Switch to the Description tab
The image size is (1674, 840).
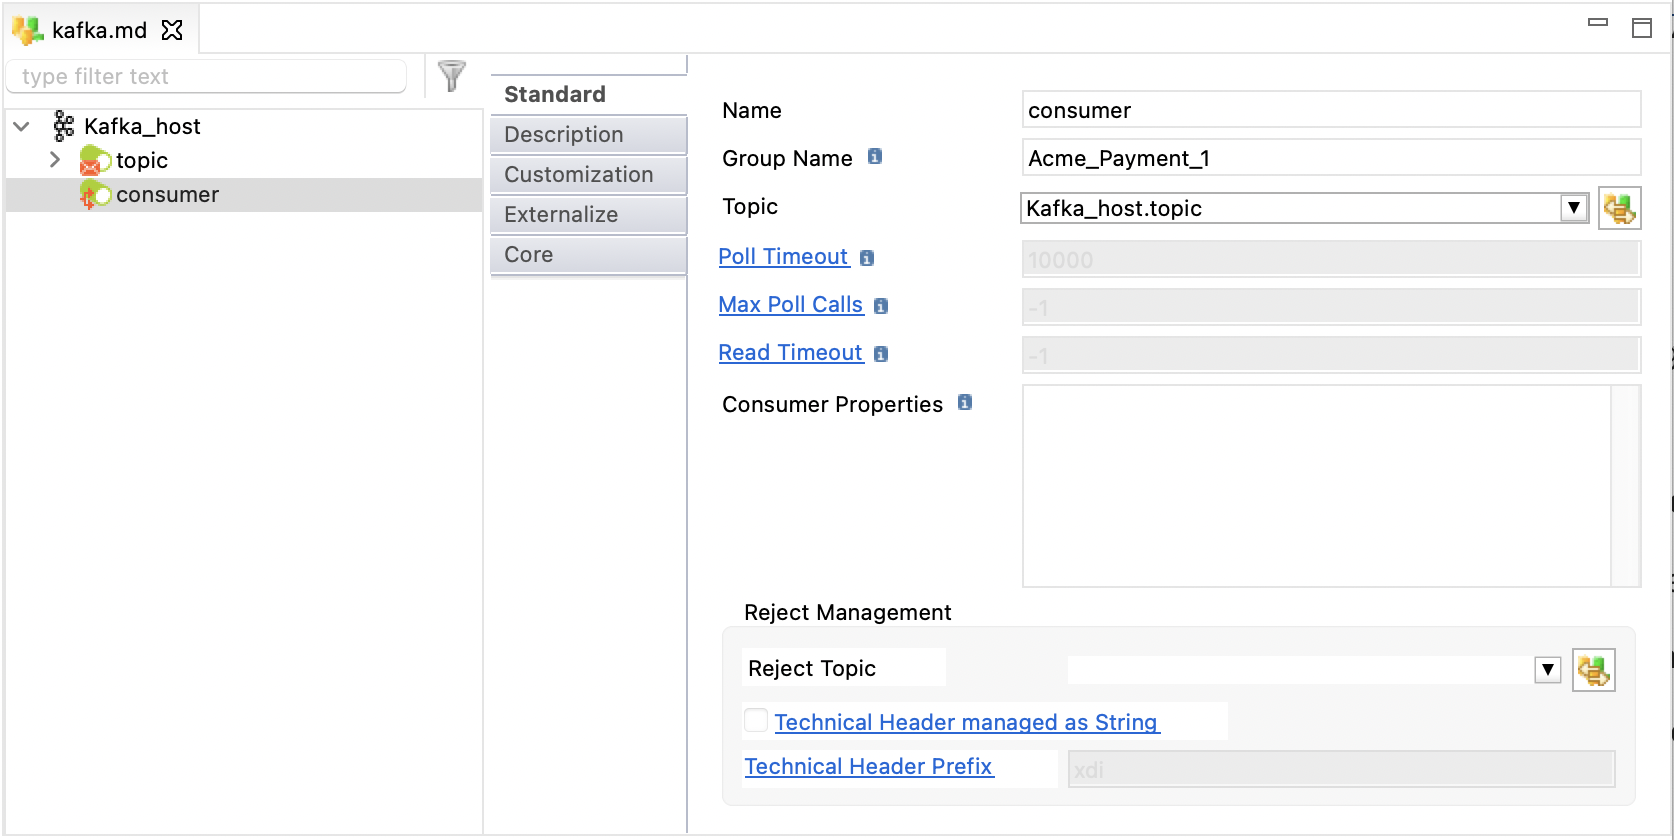pyautogui.click(x=589, y=134)
